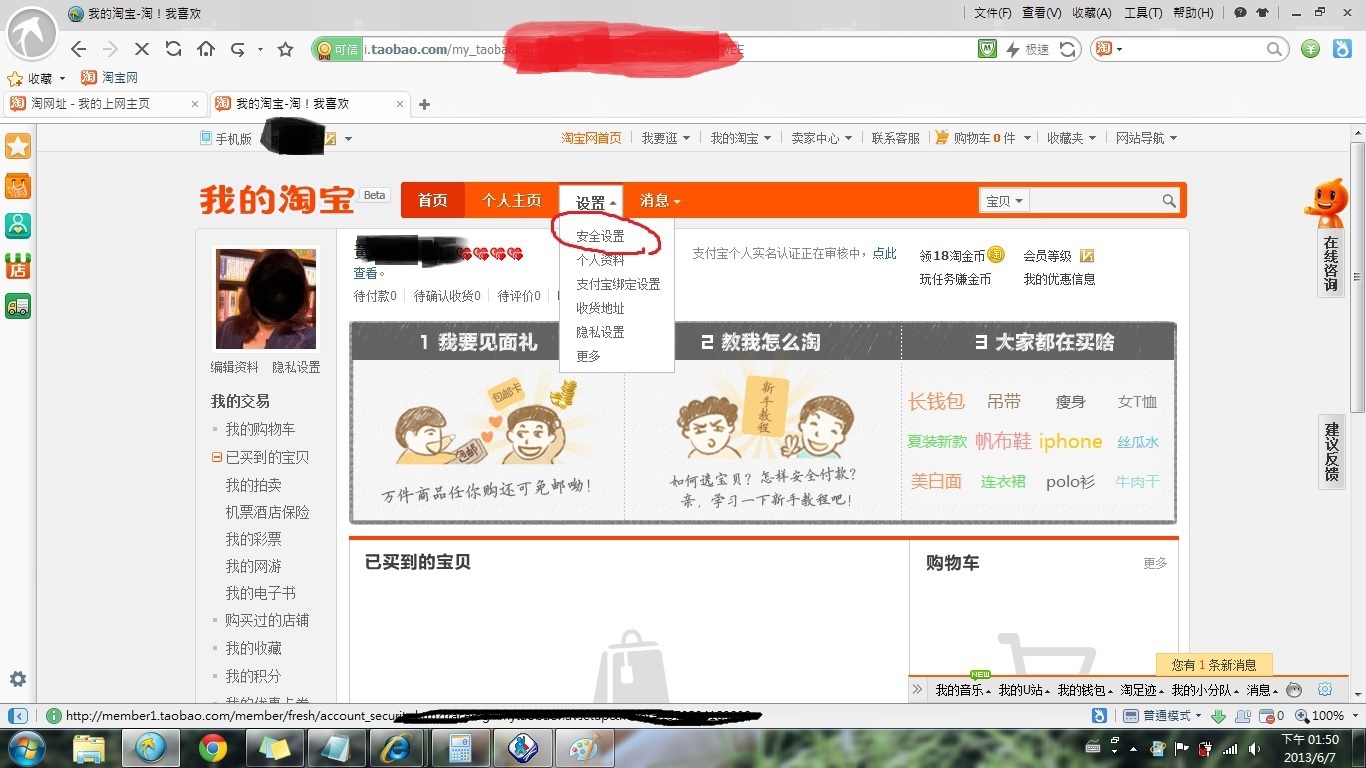Stop loading with the X toolbar button

point(141,49)
